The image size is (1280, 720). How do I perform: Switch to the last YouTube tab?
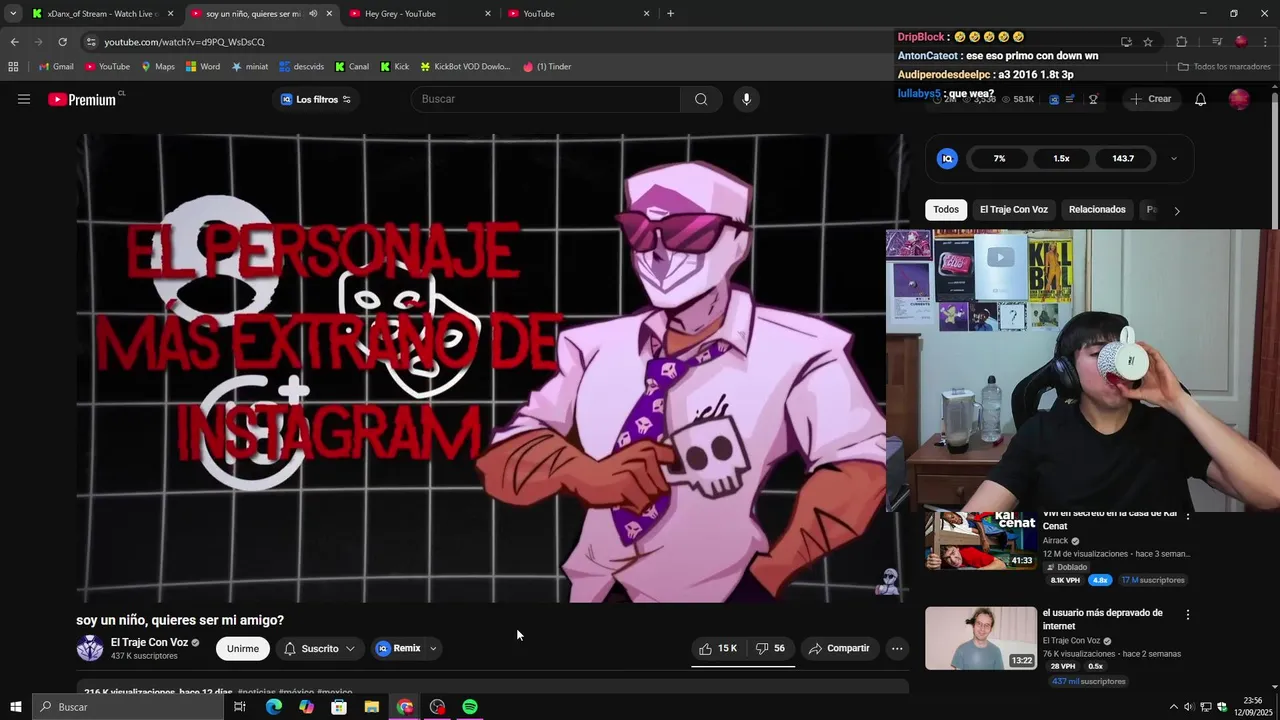tap(578, 14)
